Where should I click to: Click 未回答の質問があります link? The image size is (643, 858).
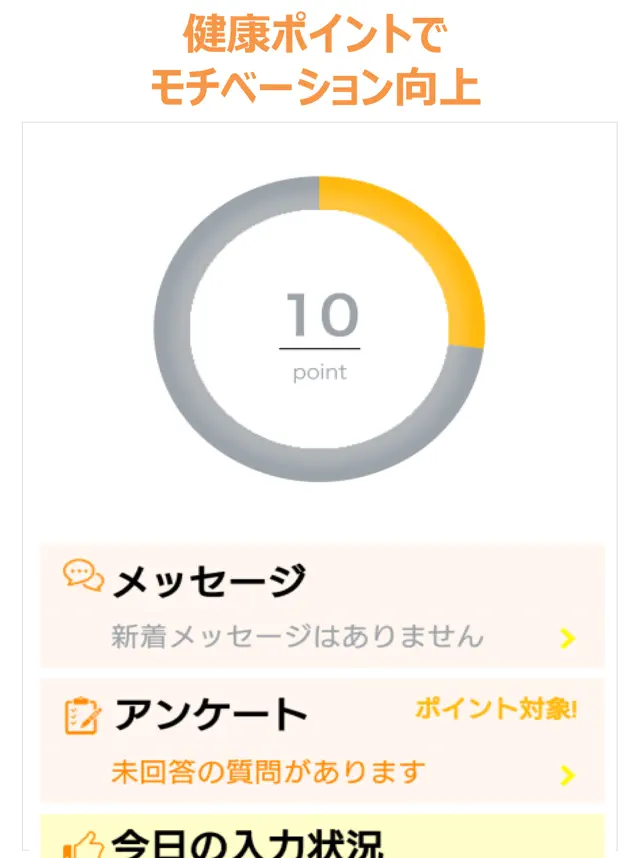point(268,772)
